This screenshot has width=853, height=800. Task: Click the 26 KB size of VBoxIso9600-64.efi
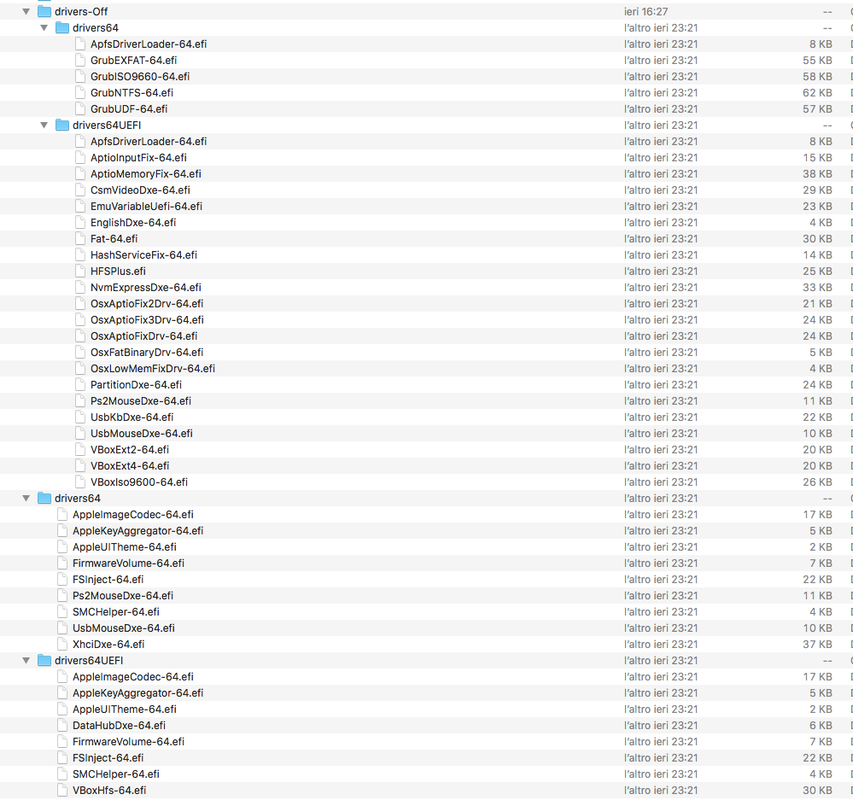[817, 482]
